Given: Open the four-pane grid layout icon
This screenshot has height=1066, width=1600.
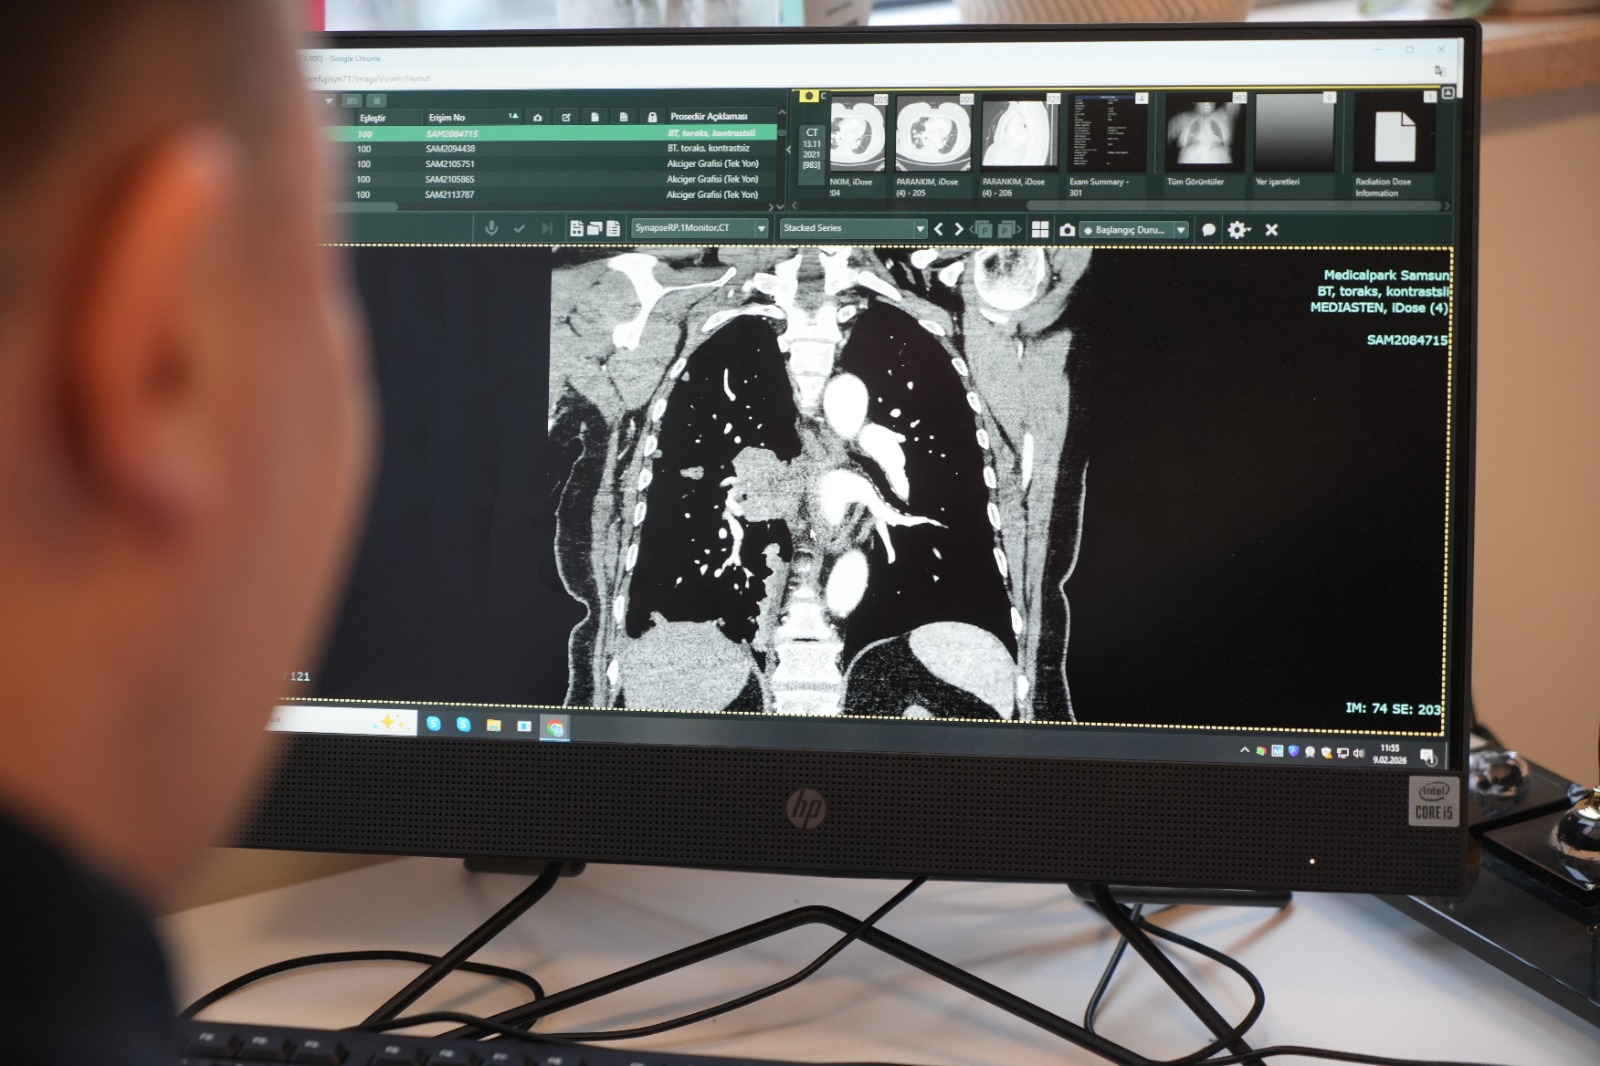Looking at the screenshot, I should 1040,230.
